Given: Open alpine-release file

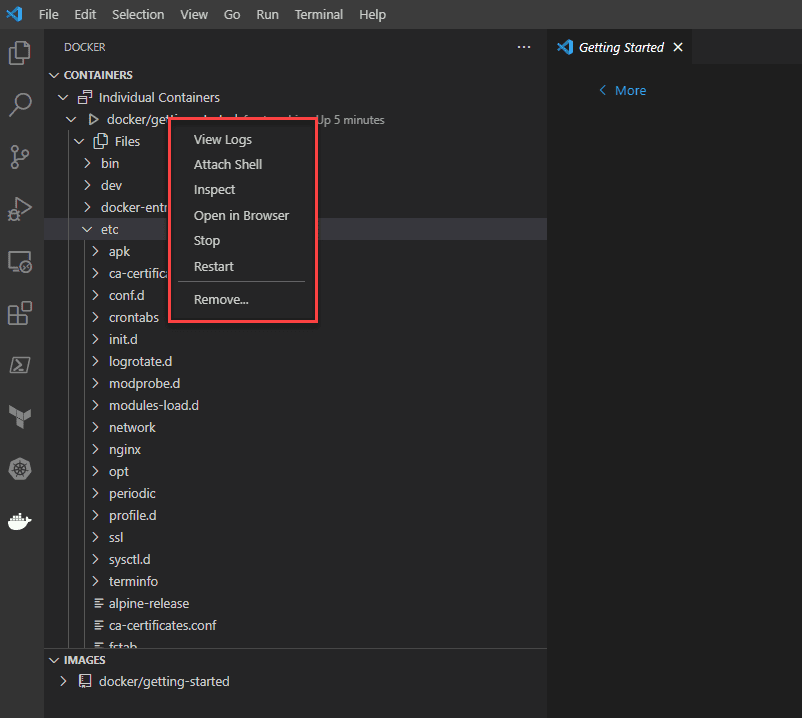Looking at the screenshot, I should (148, 604).
